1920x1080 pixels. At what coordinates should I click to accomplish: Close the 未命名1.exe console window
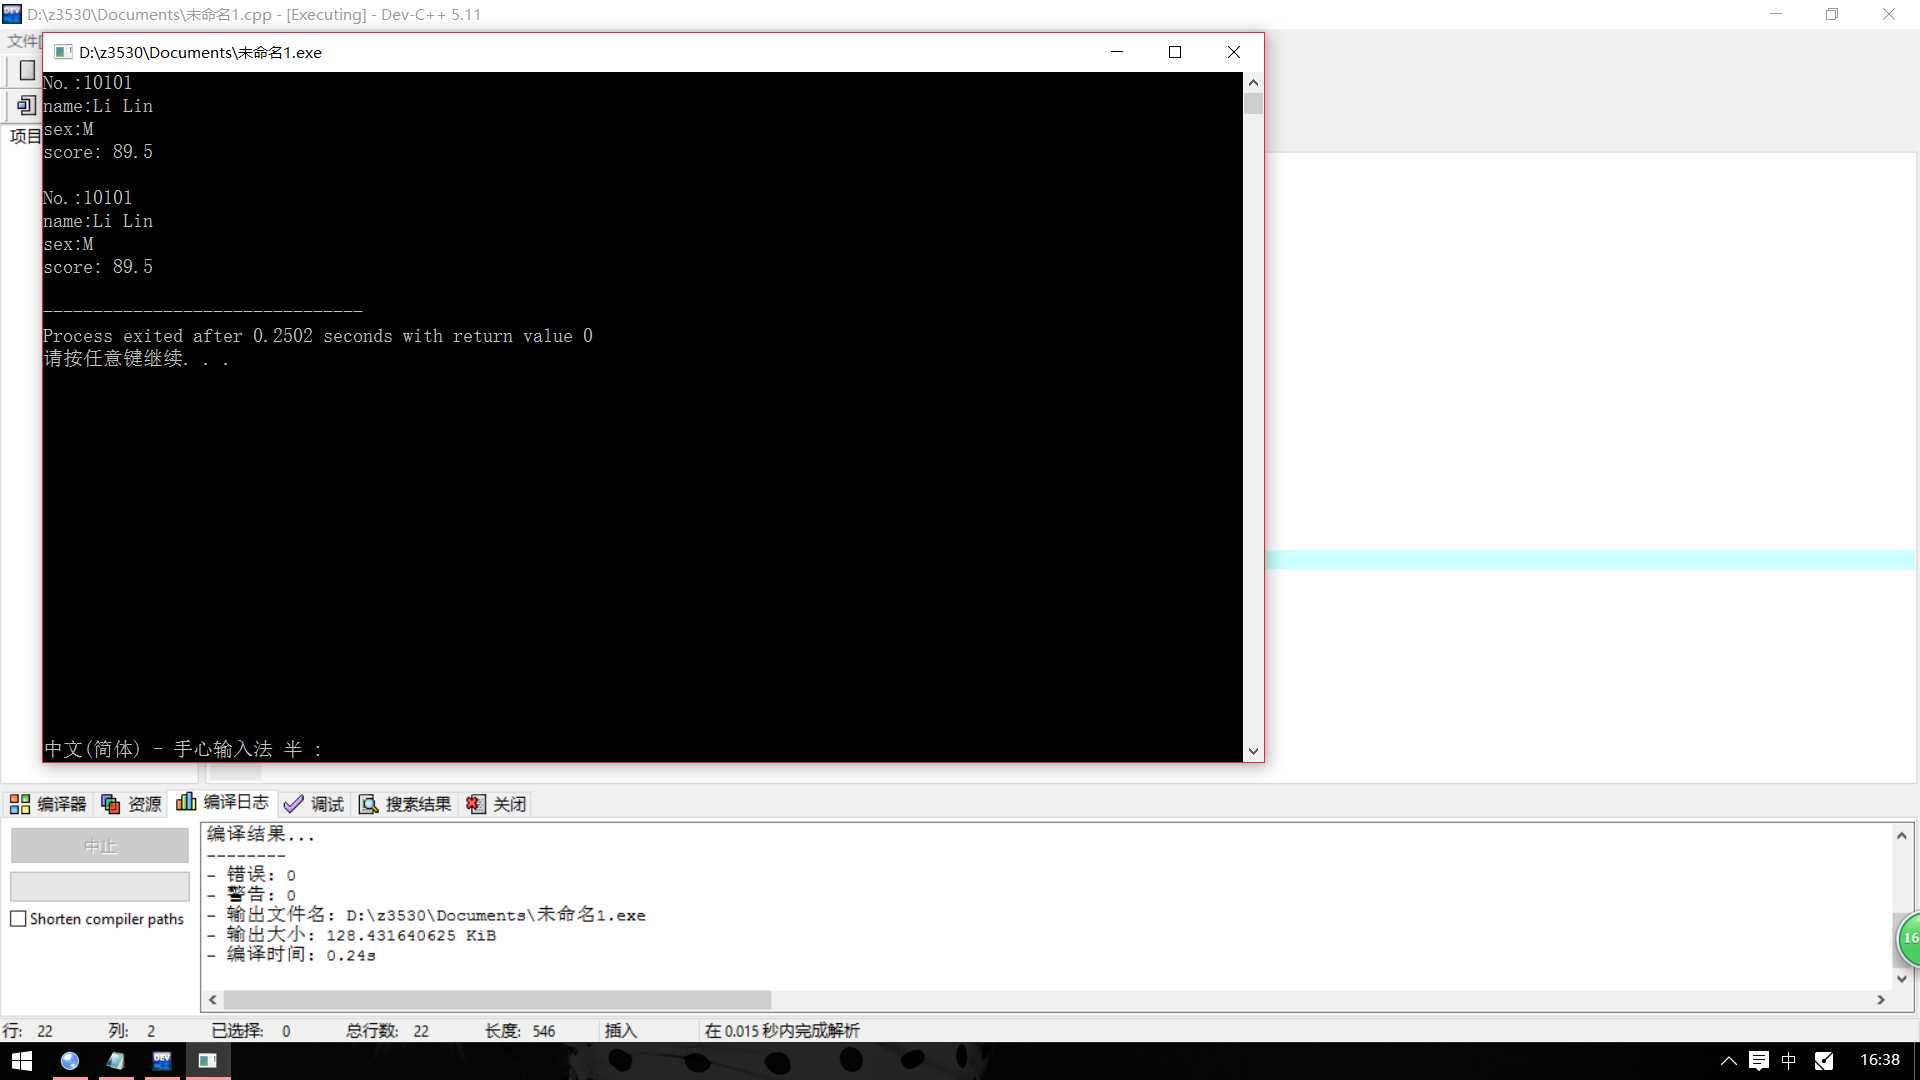[1234, 52]
